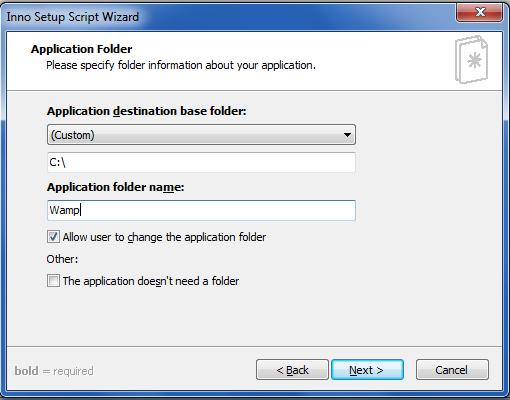Click the Application folder name field with Wamp
The width and height of the screenshot is (510, 400).
tap(201, 210)
